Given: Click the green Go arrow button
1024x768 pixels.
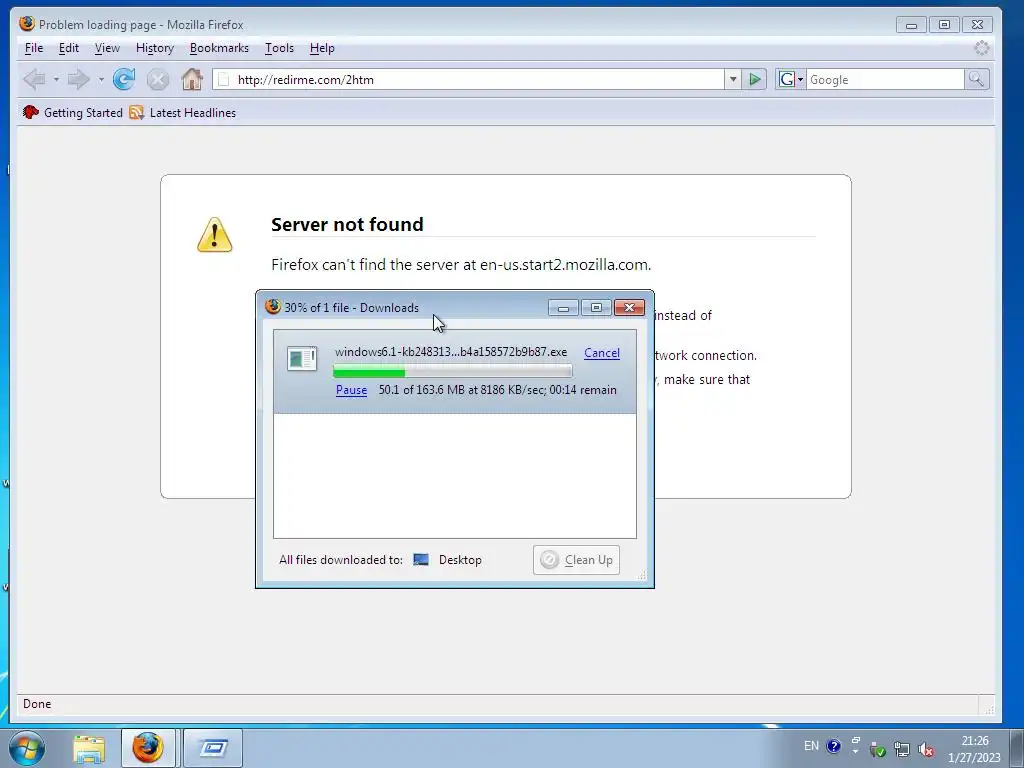Looking at the screenshot, I should (x=754, y=80).
